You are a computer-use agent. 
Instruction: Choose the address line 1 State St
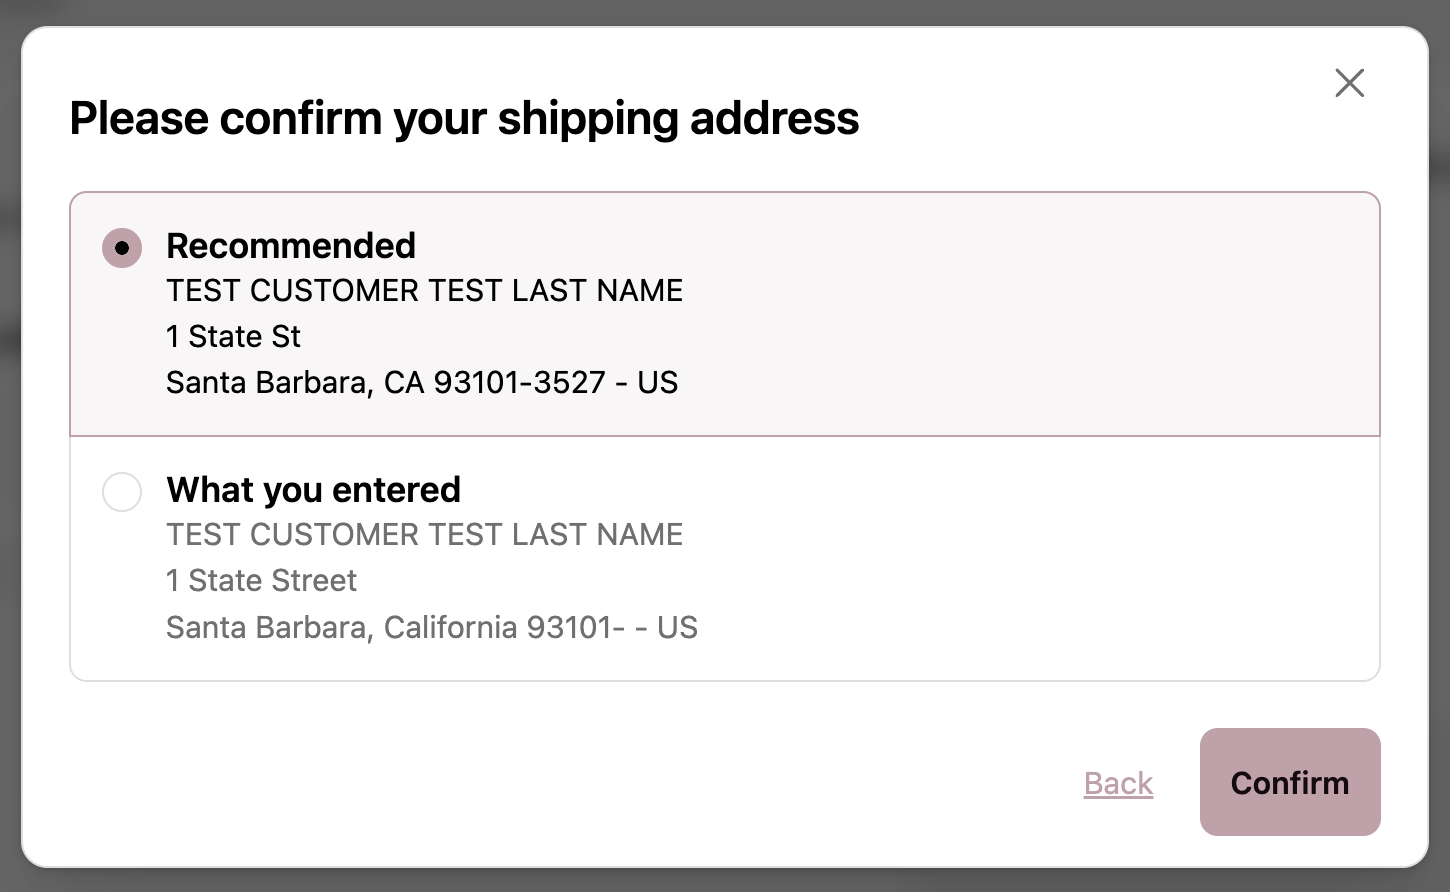coord(233,336)
